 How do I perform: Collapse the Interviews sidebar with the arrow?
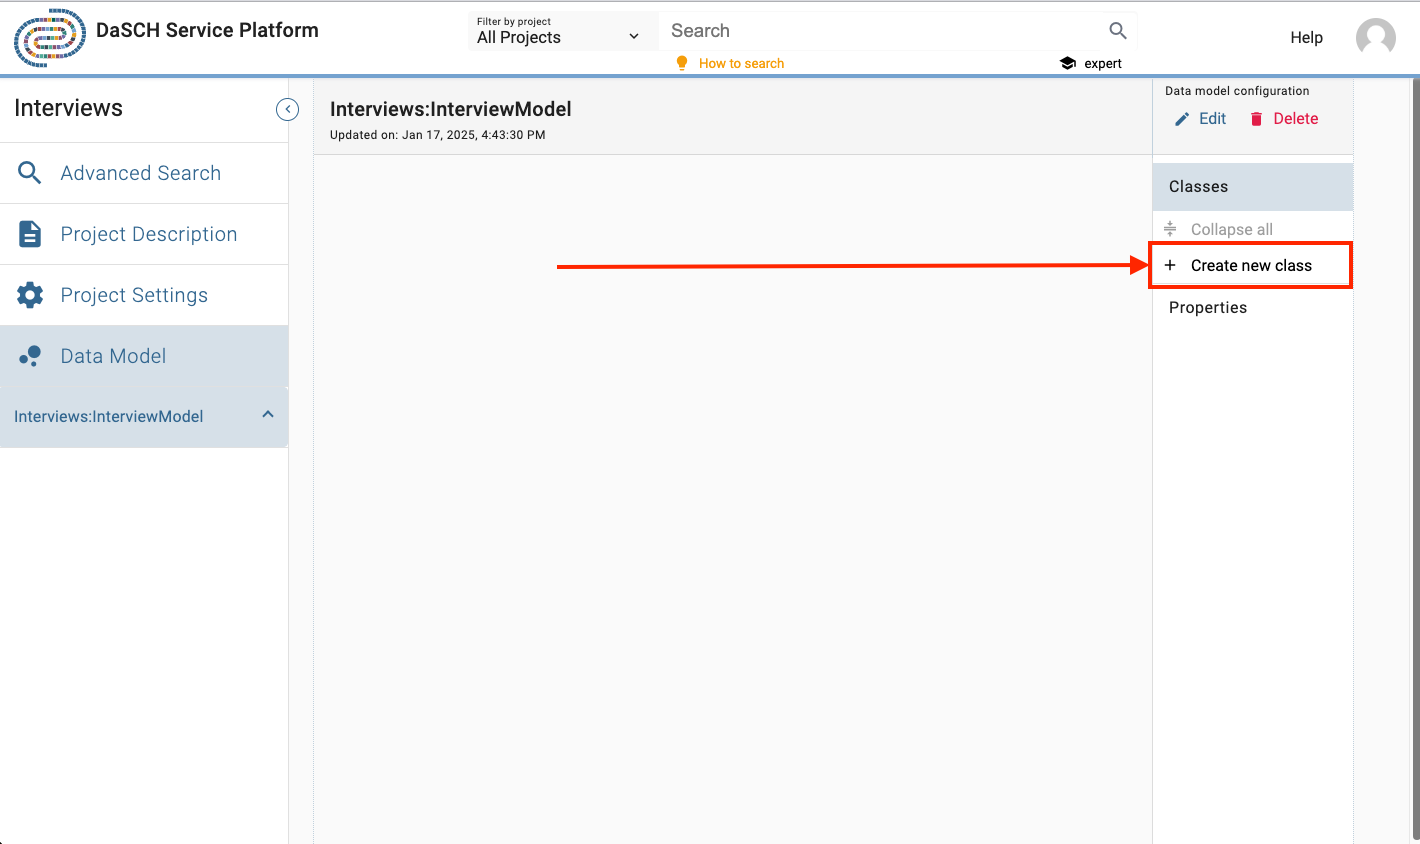[287, 109]
